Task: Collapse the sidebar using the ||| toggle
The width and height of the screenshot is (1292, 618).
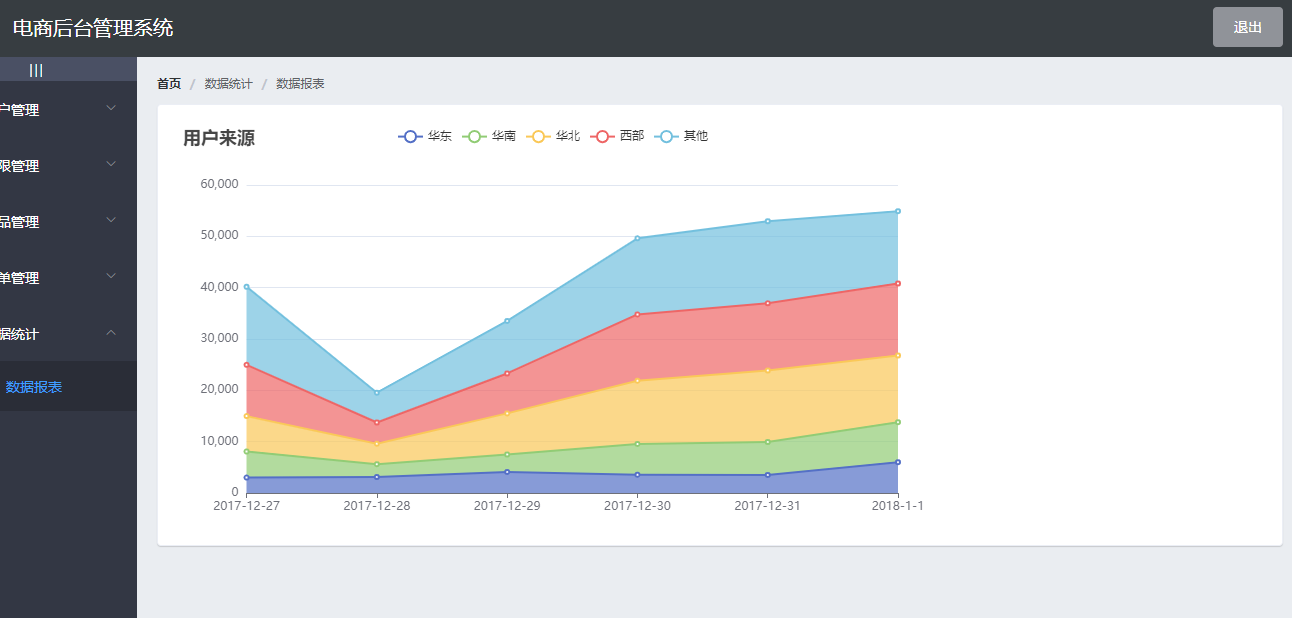Action: point(36,70)
